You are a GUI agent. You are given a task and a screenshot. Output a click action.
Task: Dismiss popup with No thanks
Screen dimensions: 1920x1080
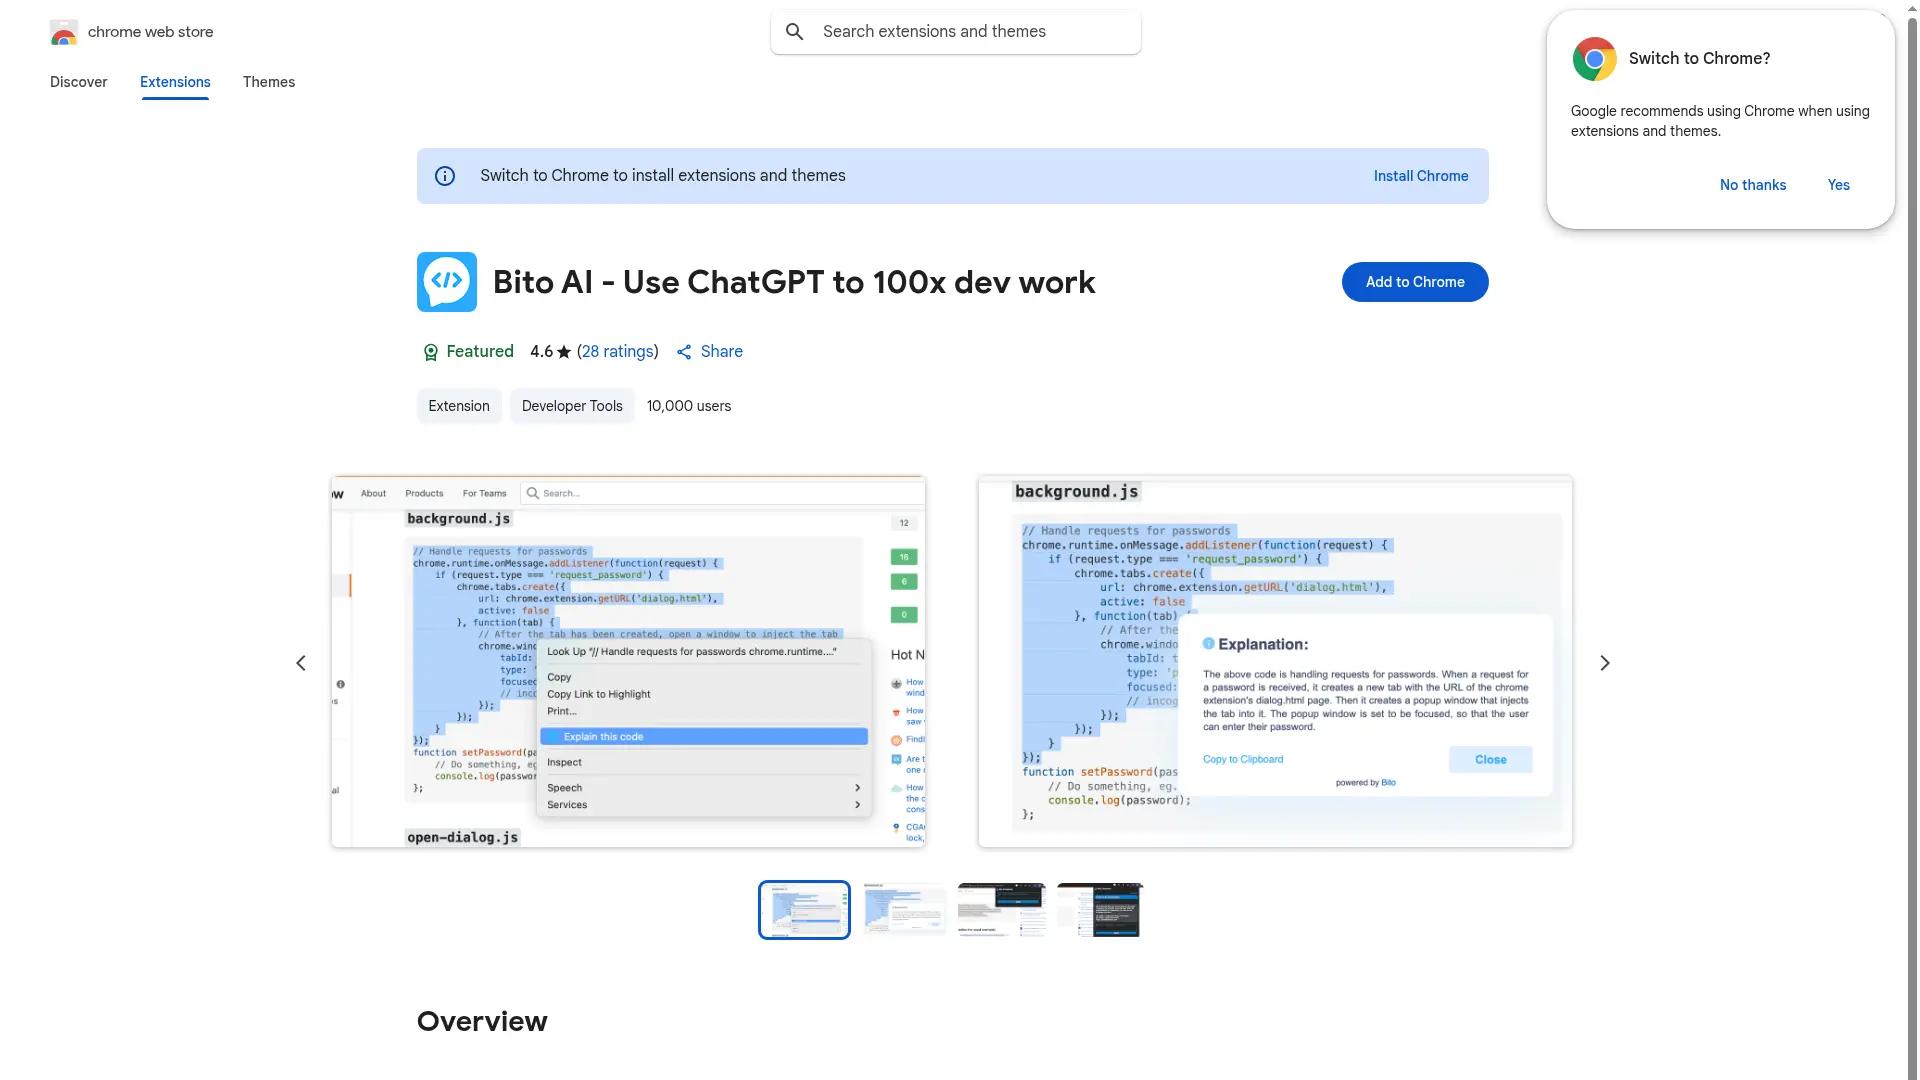click(1752, 185)
